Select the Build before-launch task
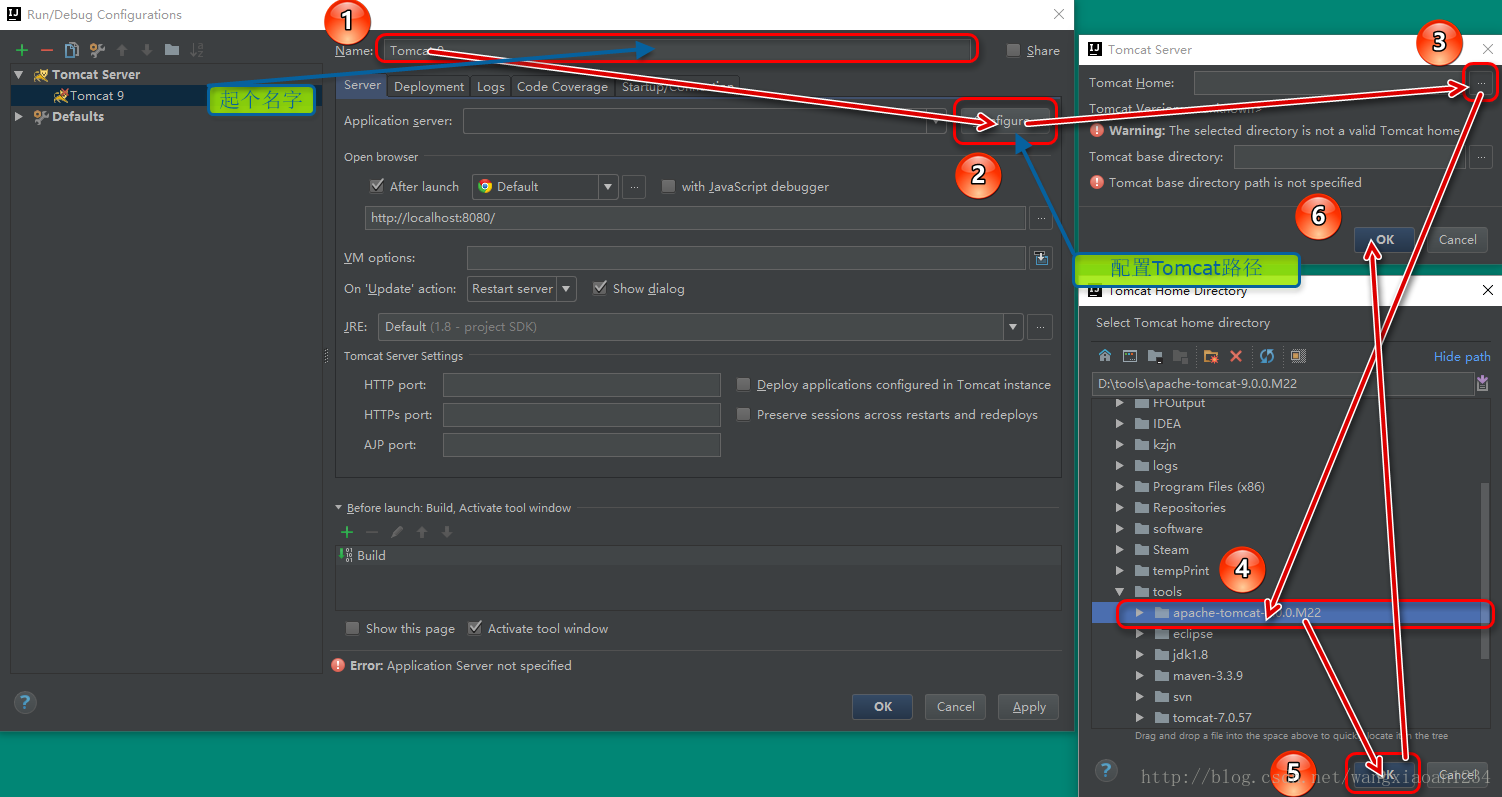 tap(698, 555)
